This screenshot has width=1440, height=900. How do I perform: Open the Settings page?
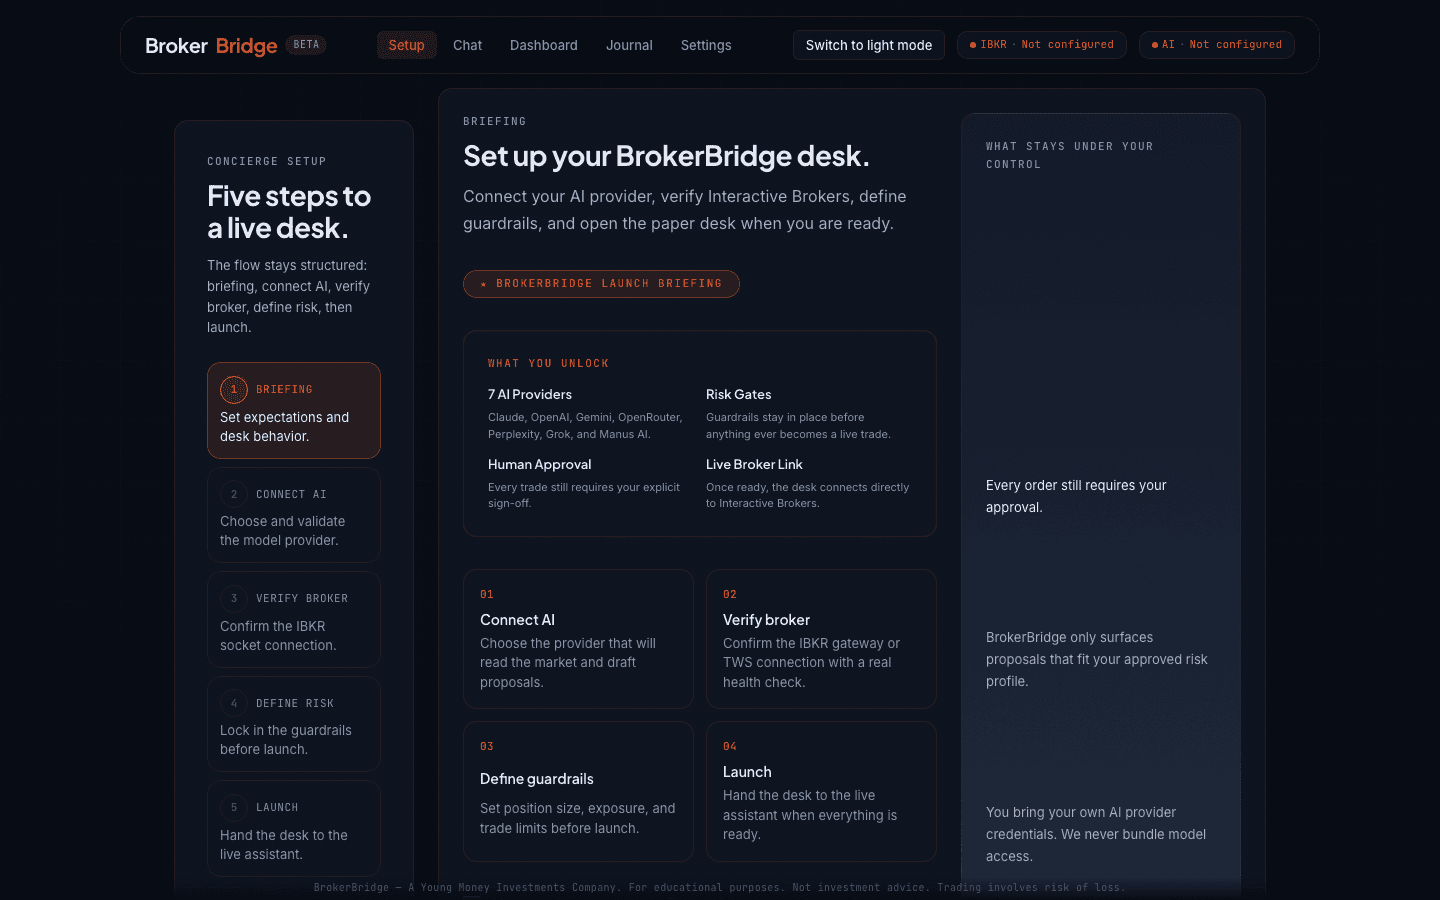tap(706, 45)
